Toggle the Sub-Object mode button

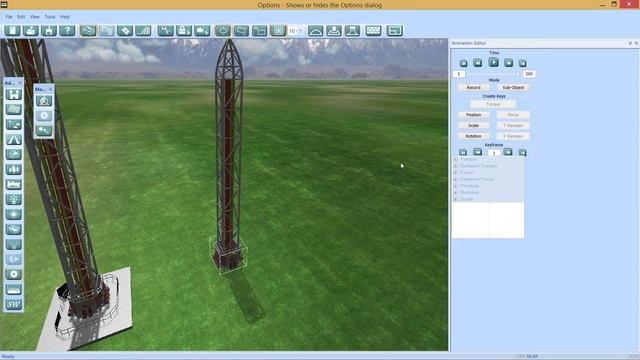[x=513, y=87]
